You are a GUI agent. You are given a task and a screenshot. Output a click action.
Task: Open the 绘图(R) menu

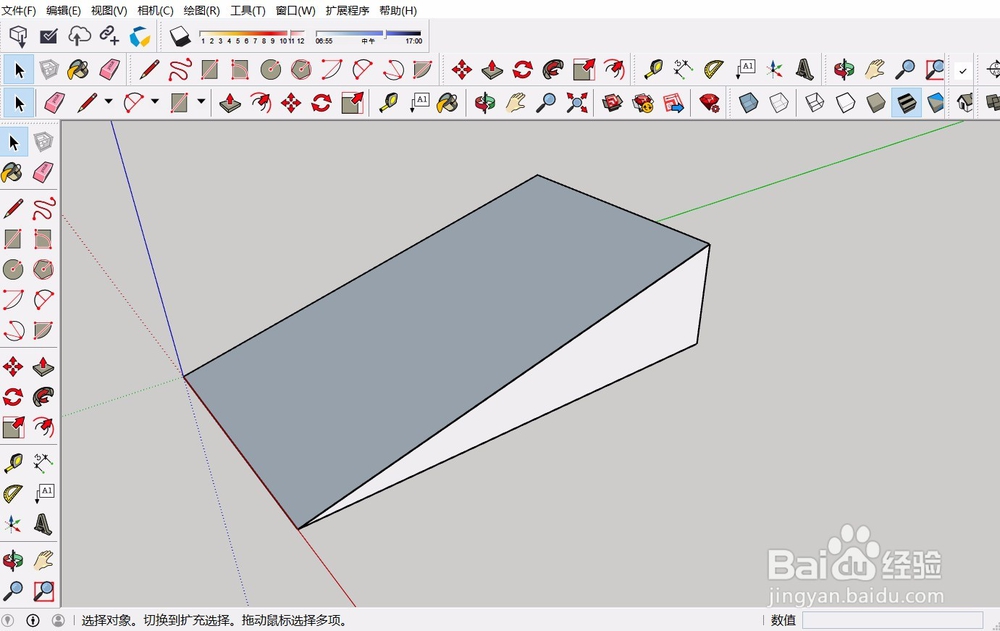(x=202, y=11)
